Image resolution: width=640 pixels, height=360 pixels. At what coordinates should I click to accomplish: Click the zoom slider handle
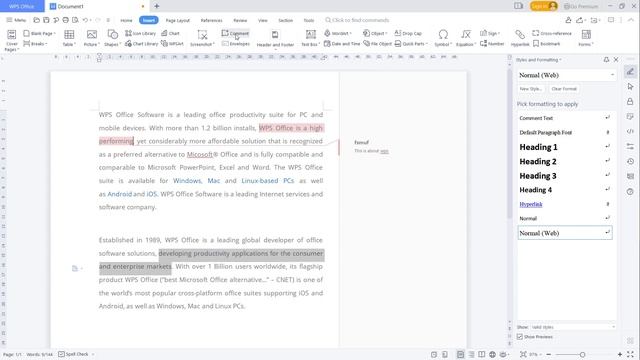click(582, 354)
